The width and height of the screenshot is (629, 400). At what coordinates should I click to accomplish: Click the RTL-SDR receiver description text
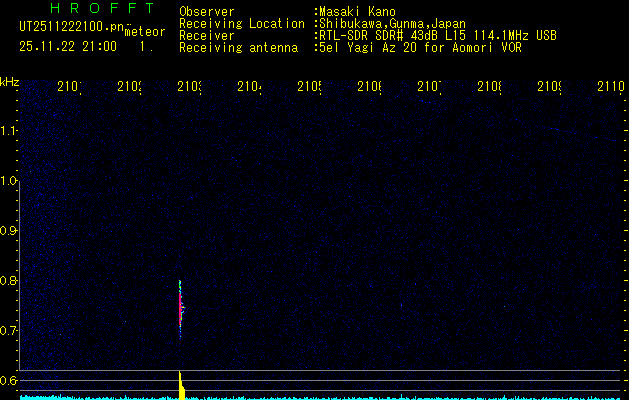tap(436, 35)
